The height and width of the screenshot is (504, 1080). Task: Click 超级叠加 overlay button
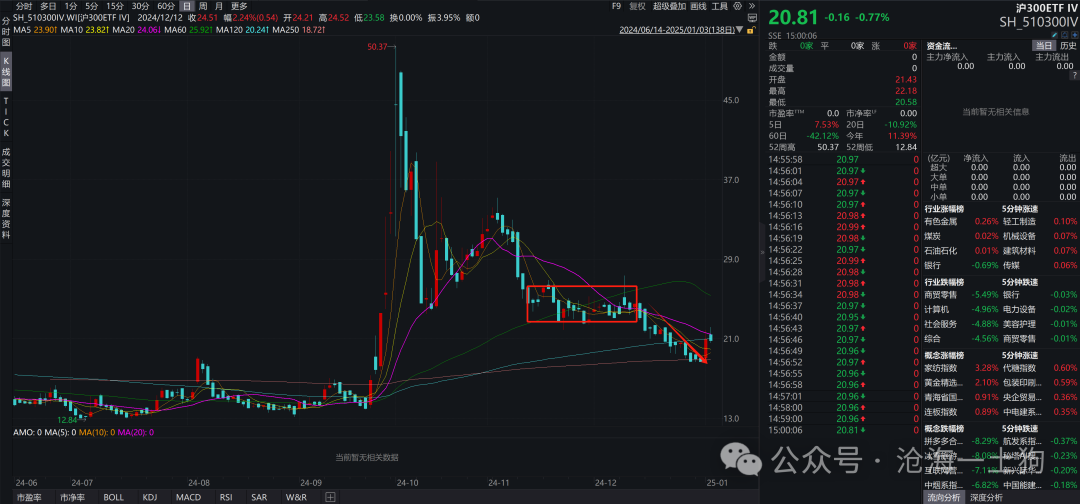(669, 6)
